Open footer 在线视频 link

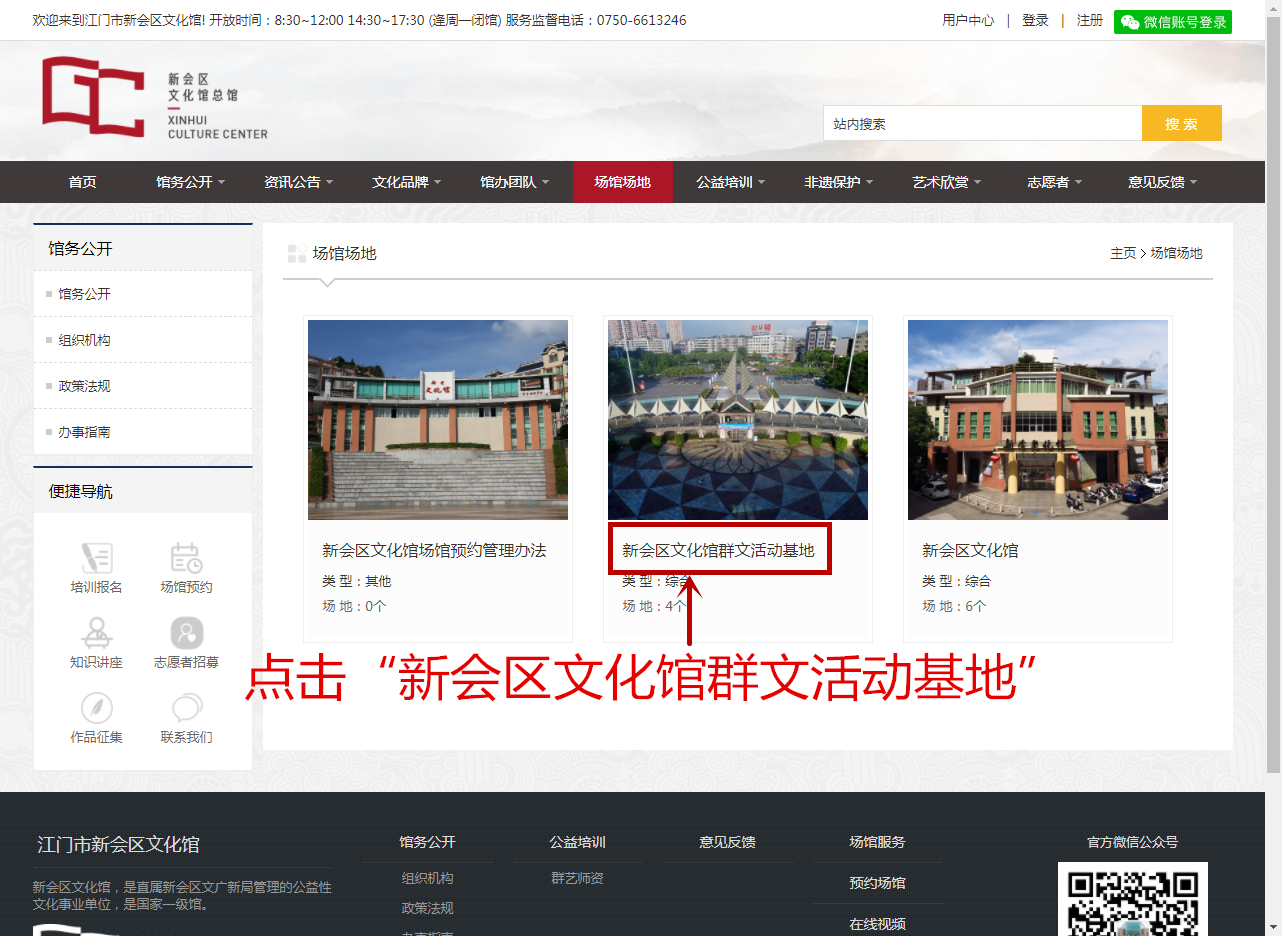(x=877, y=924)
